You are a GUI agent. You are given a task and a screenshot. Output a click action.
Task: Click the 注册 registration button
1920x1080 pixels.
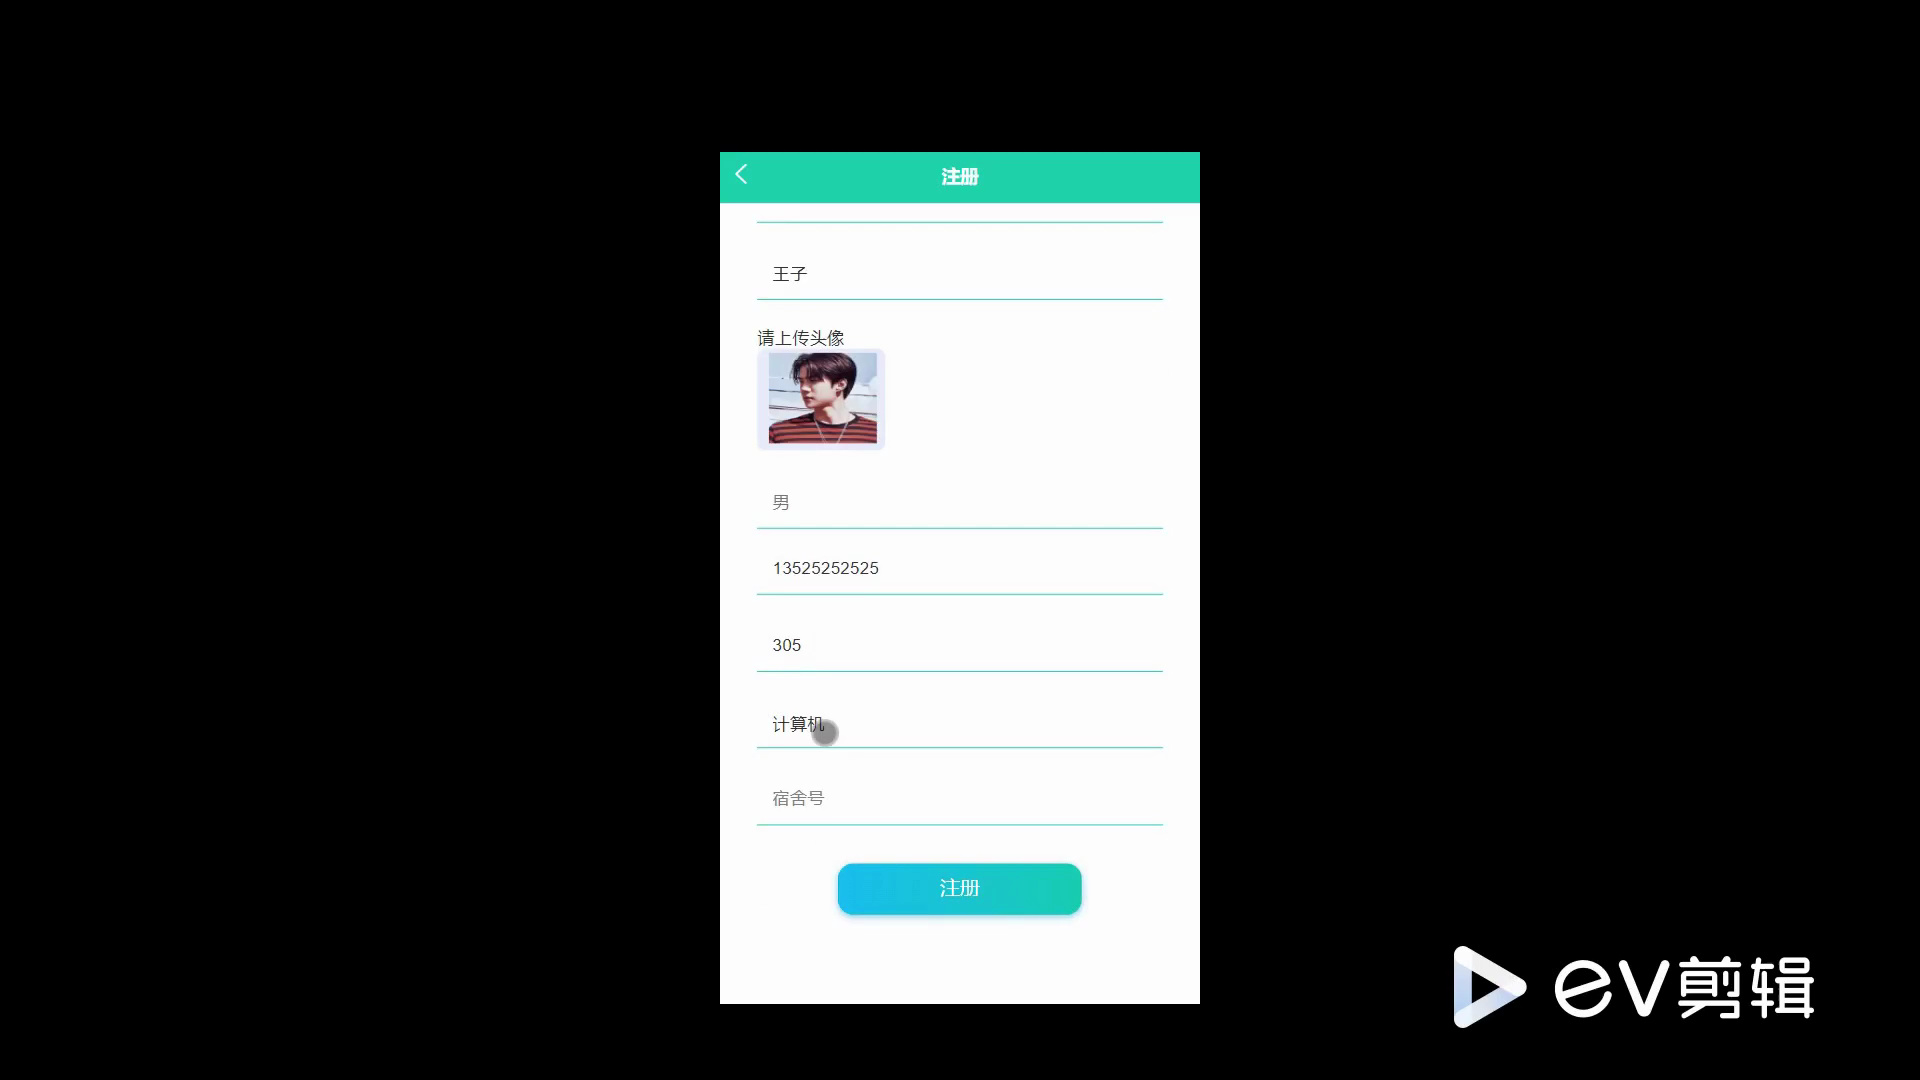point(960,887)
